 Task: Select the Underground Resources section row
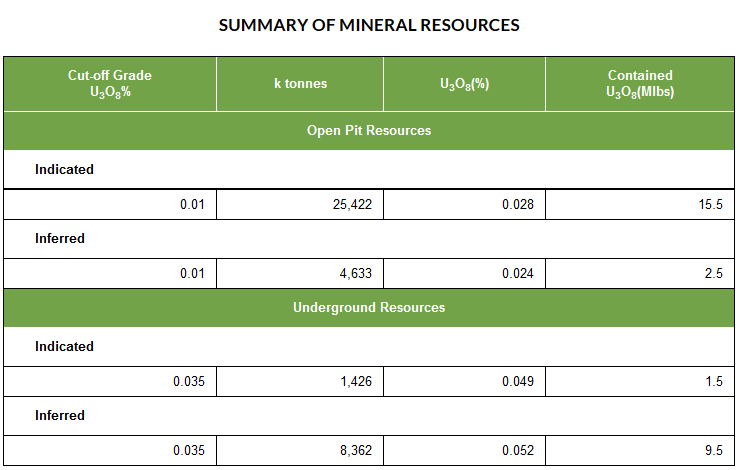tap(369, 308)
